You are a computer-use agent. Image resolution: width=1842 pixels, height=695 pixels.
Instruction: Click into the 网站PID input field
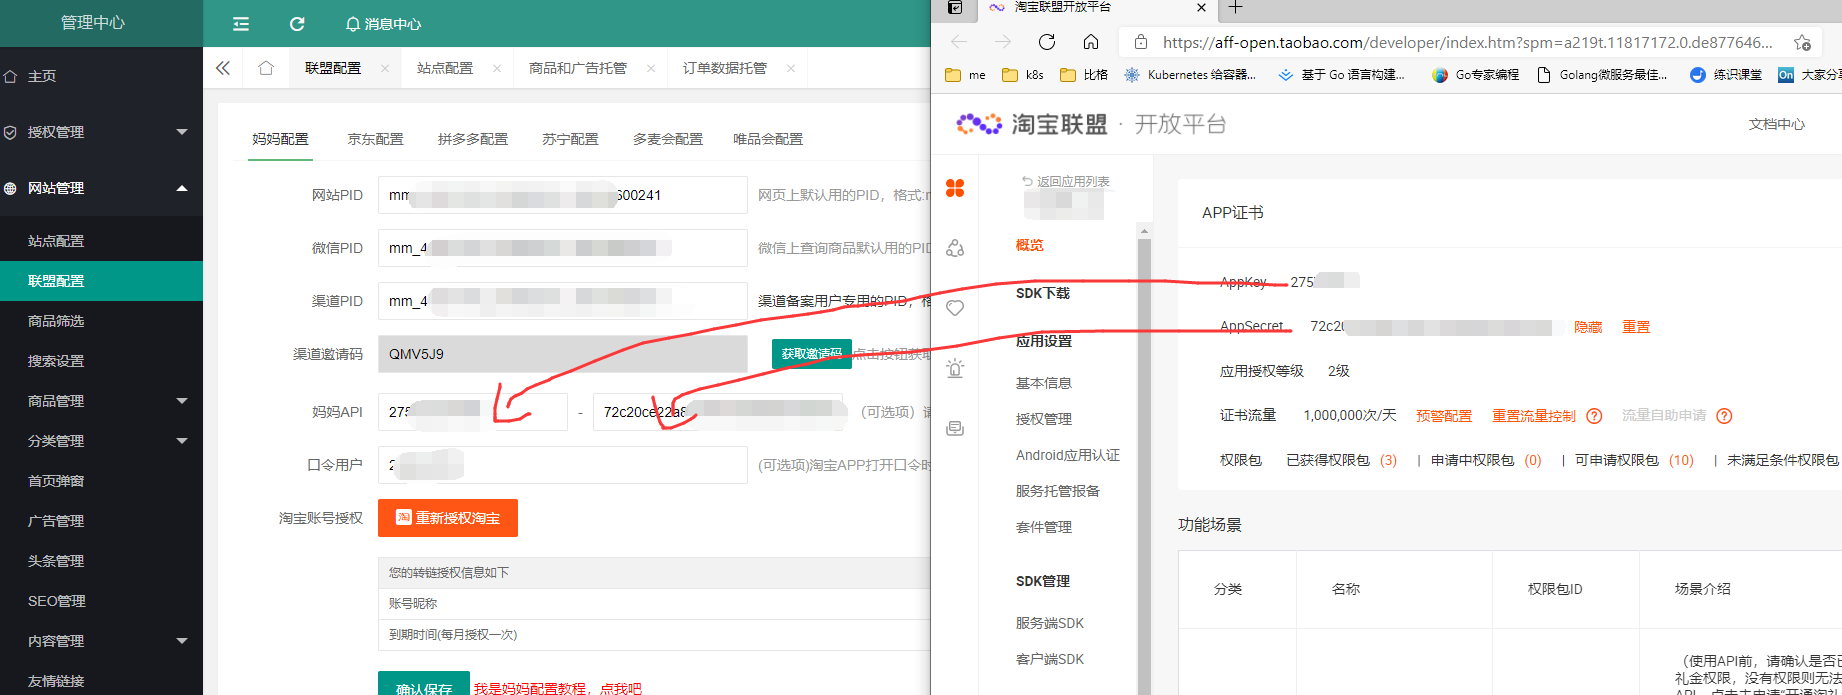(x=562, y=195)
